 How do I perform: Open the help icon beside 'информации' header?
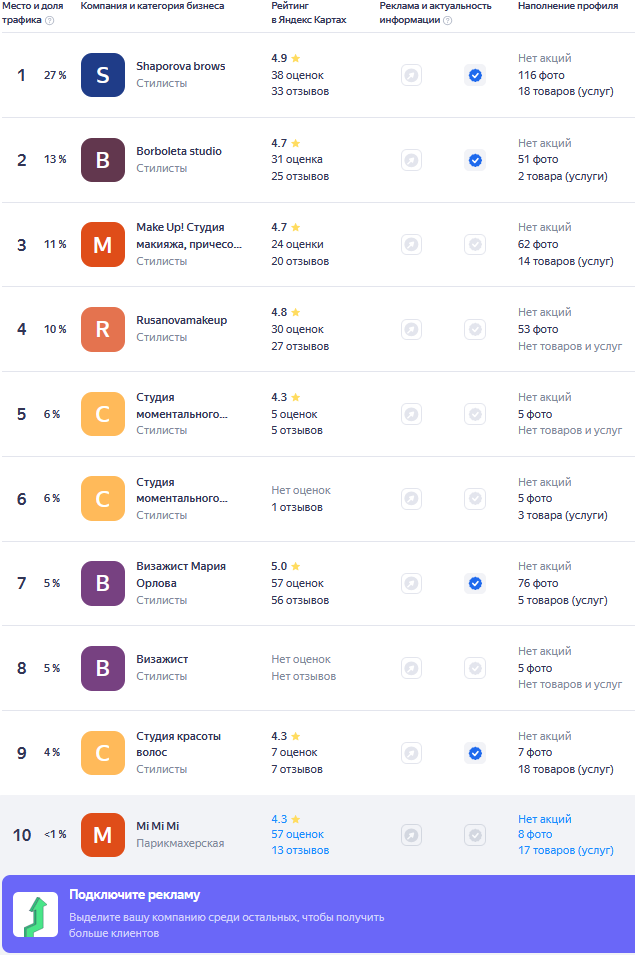click(447, 20)
